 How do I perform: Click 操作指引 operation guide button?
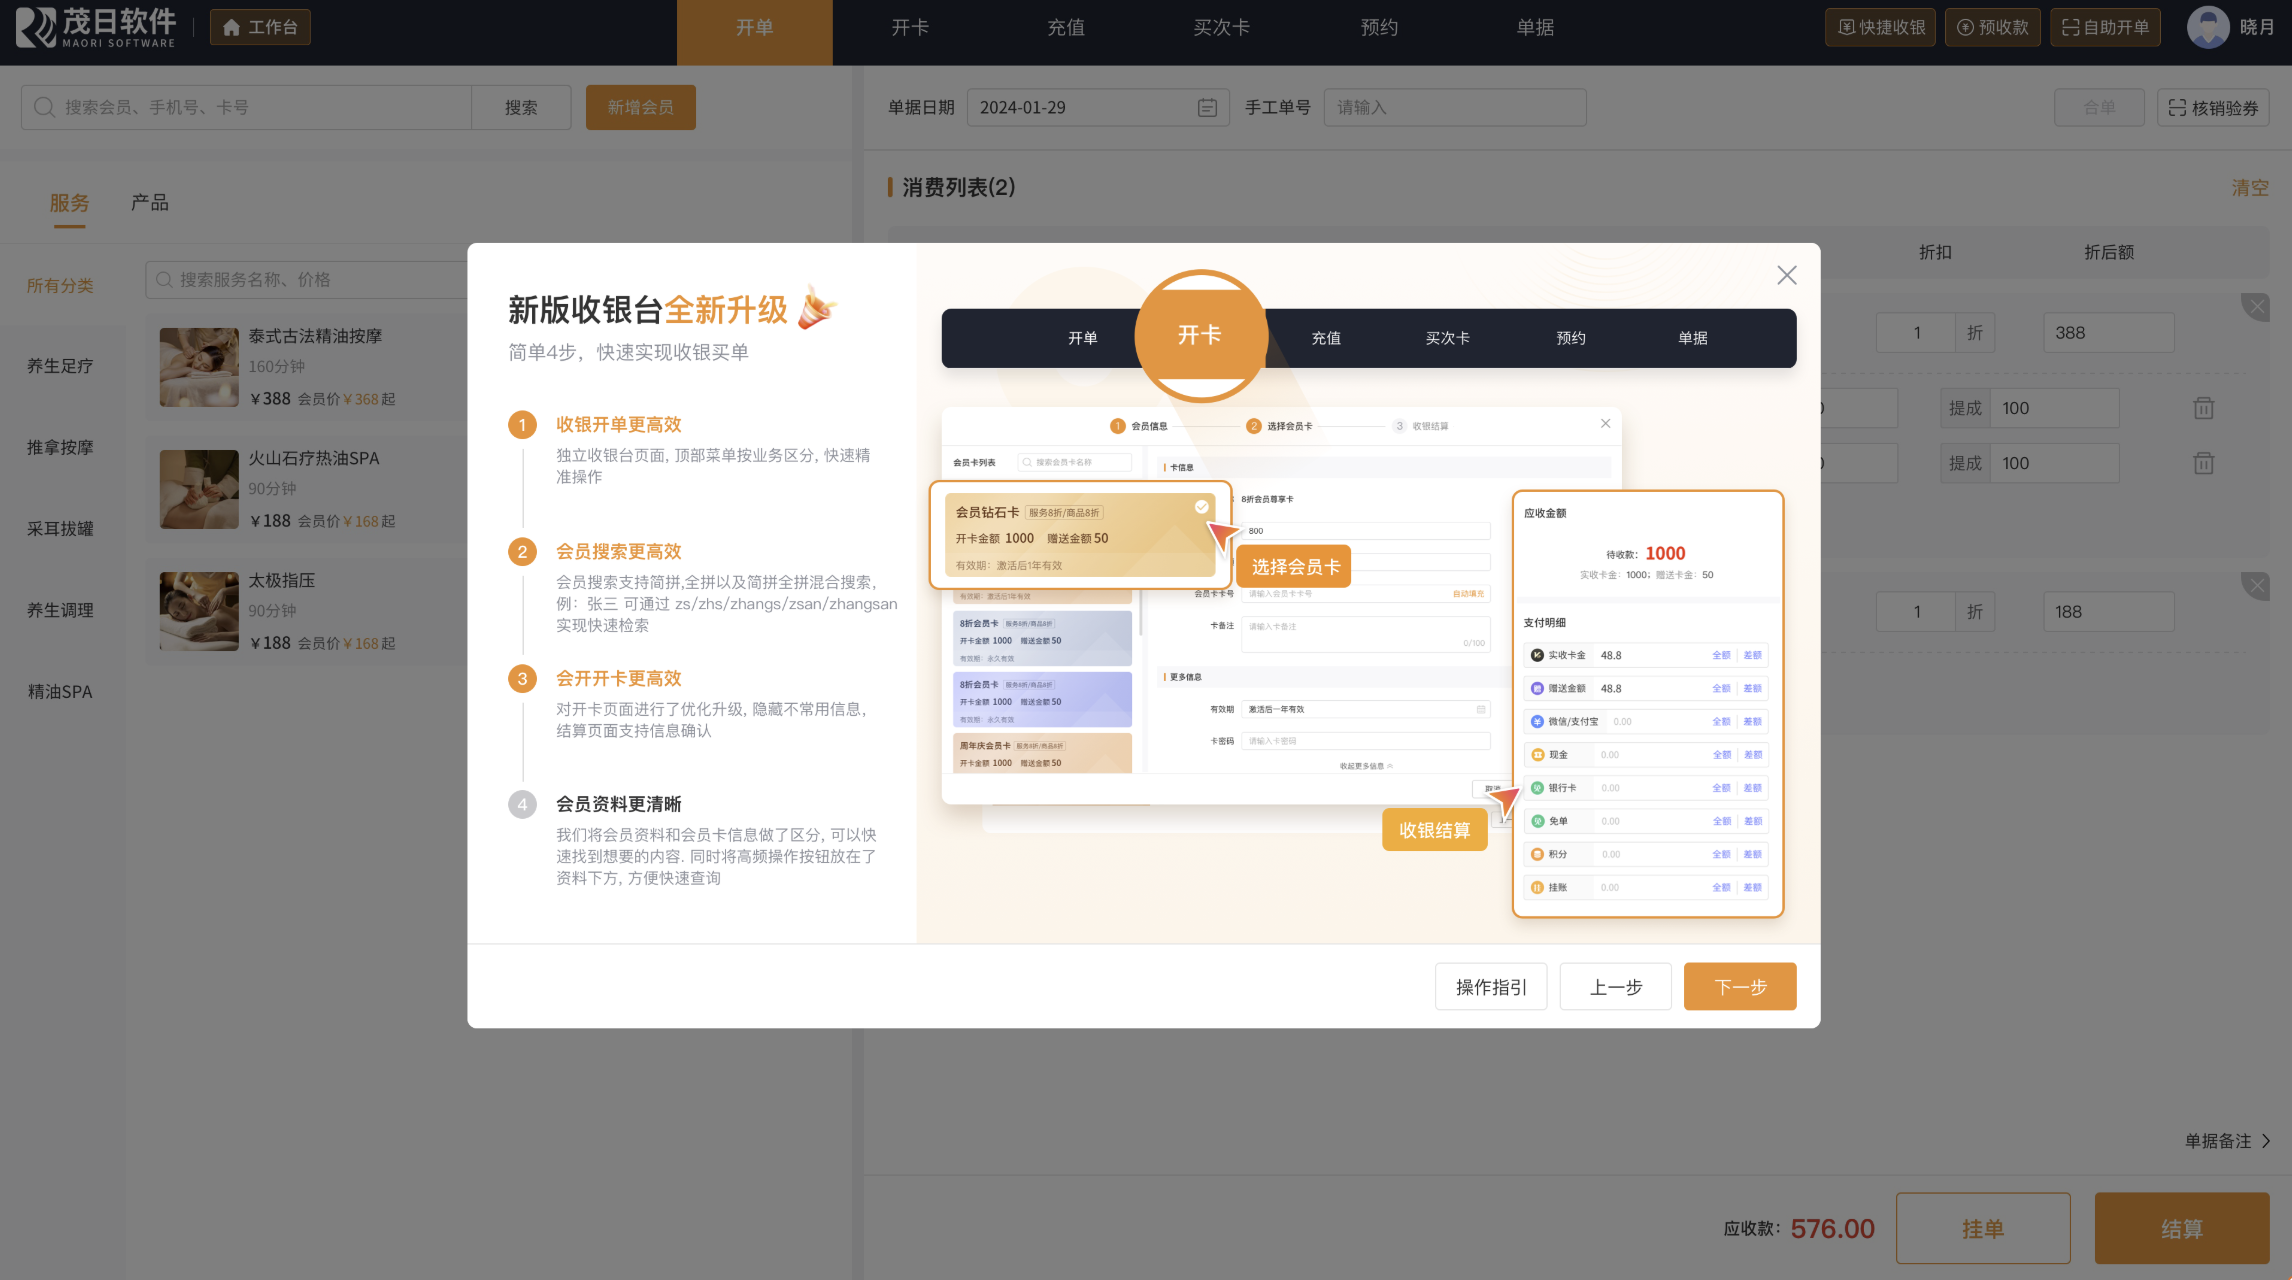click(1490, 987)
